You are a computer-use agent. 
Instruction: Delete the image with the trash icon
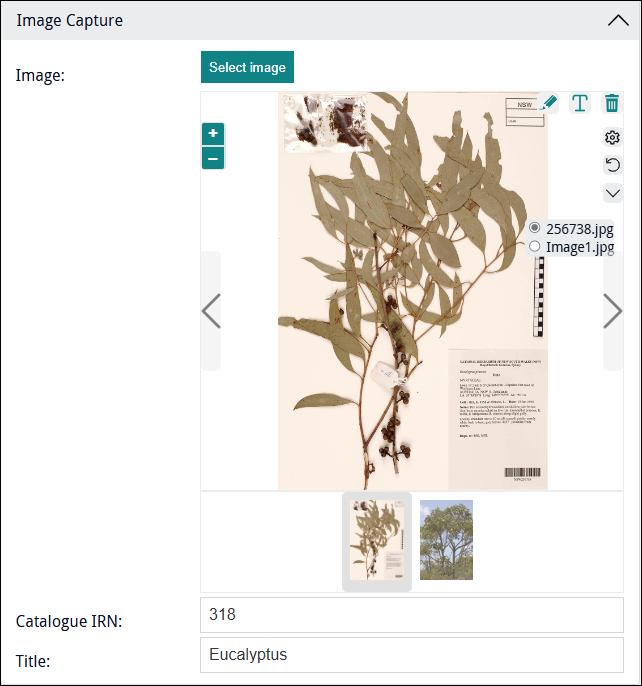pos(612,103)
